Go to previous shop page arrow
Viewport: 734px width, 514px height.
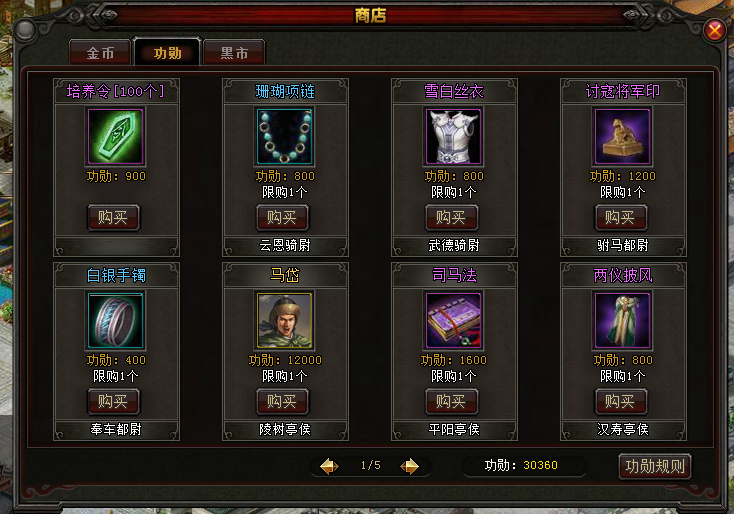coord(329,466)
